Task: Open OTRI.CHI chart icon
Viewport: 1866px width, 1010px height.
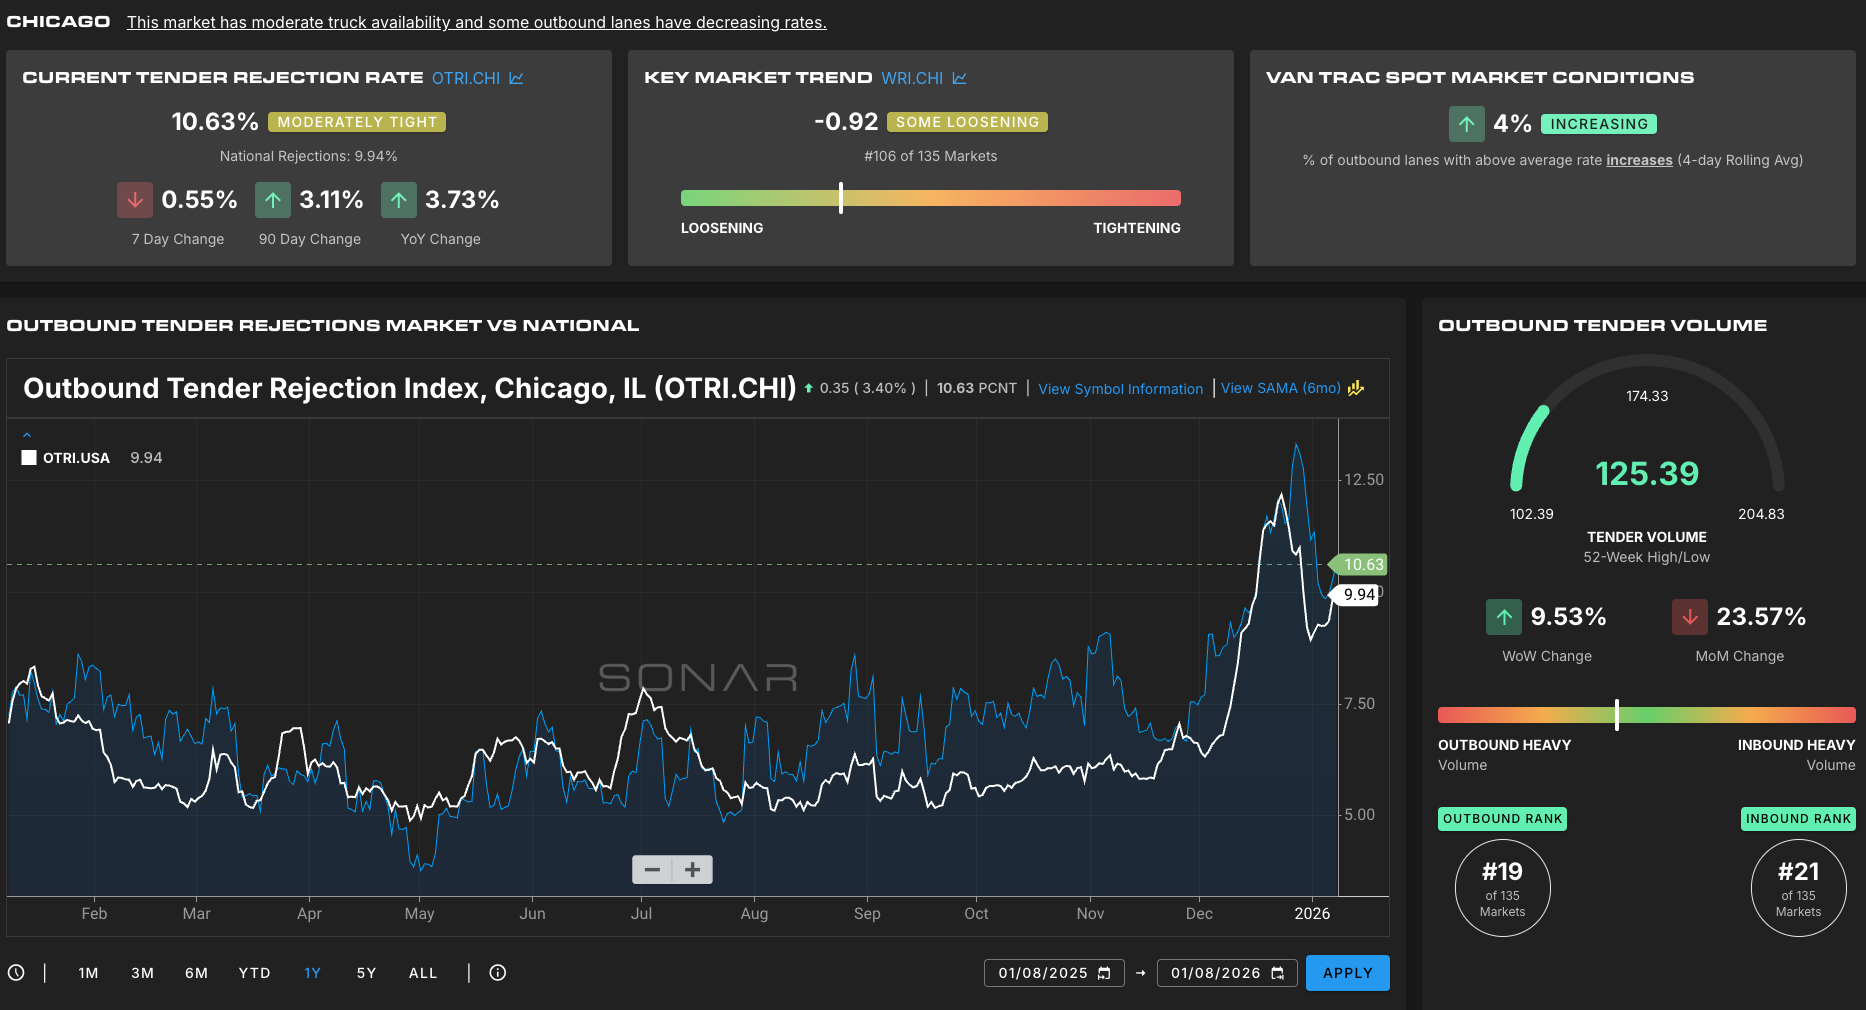Action: (516, 78)
